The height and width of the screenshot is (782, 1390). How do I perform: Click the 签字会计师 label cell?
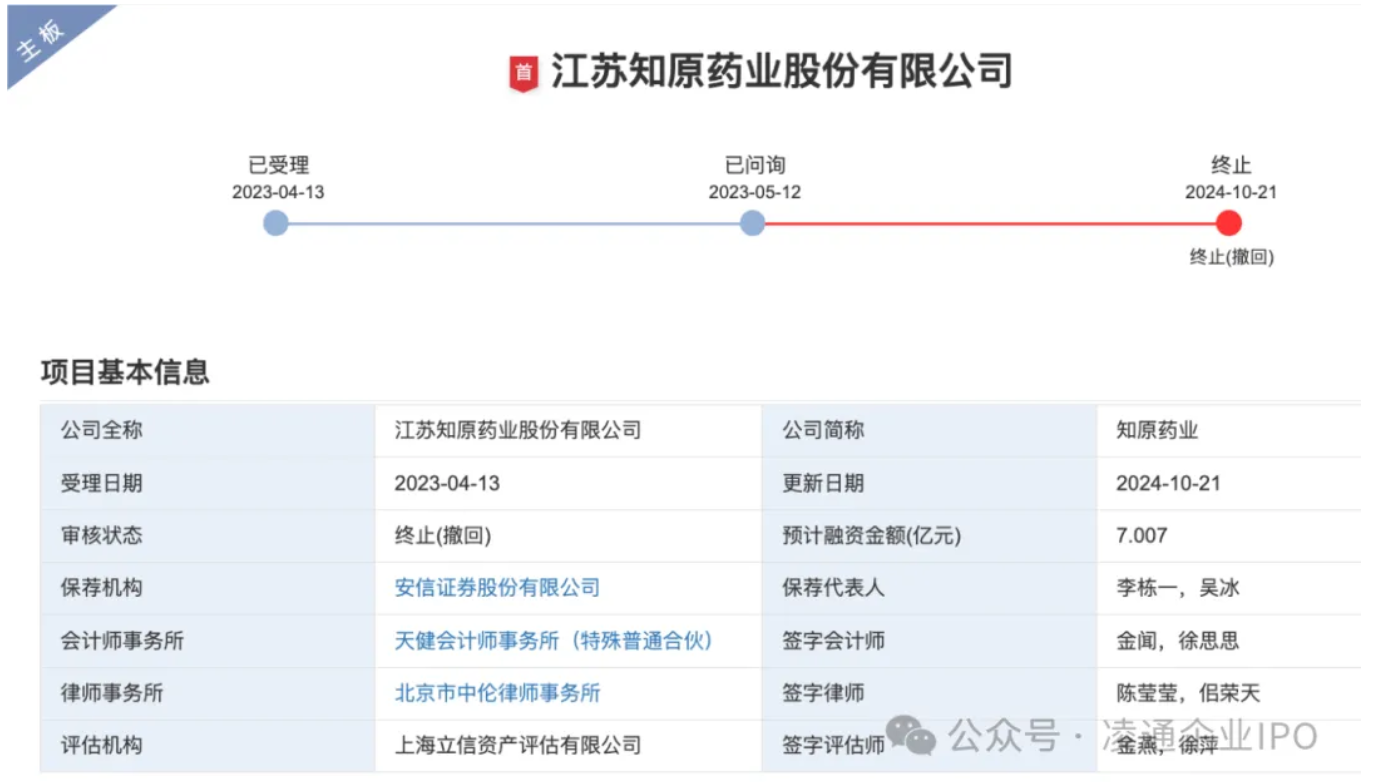(929, 641)
